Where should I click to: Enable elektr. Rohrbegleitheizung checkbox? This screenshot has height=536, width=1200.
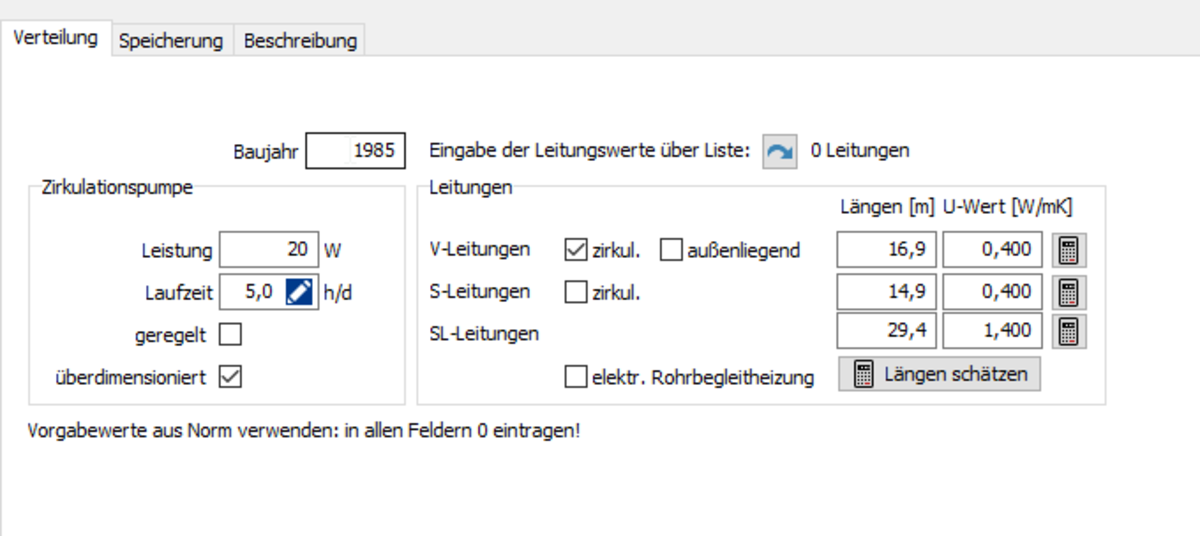pyautogui.click(x=576, y=377)
